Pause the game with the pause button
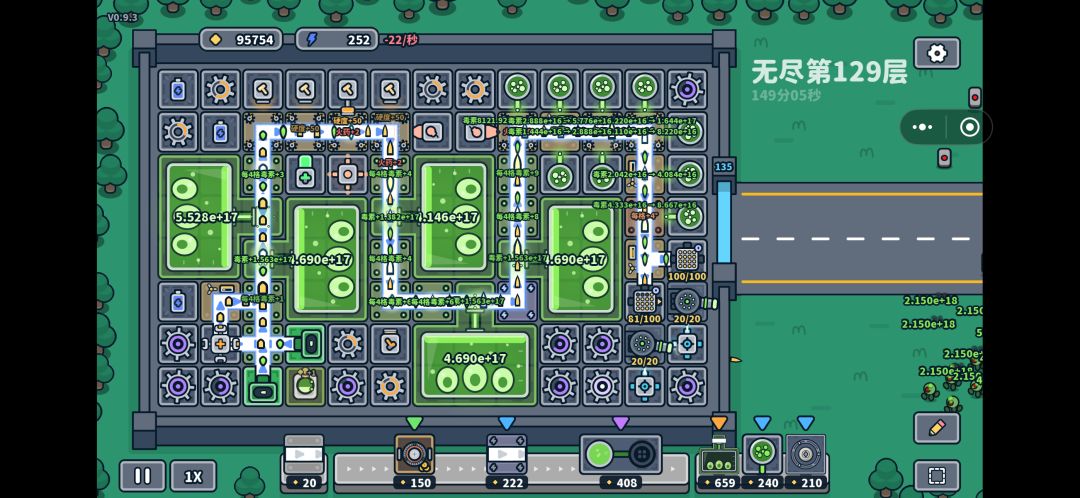1080x498 pixels. tap(143, 476)
